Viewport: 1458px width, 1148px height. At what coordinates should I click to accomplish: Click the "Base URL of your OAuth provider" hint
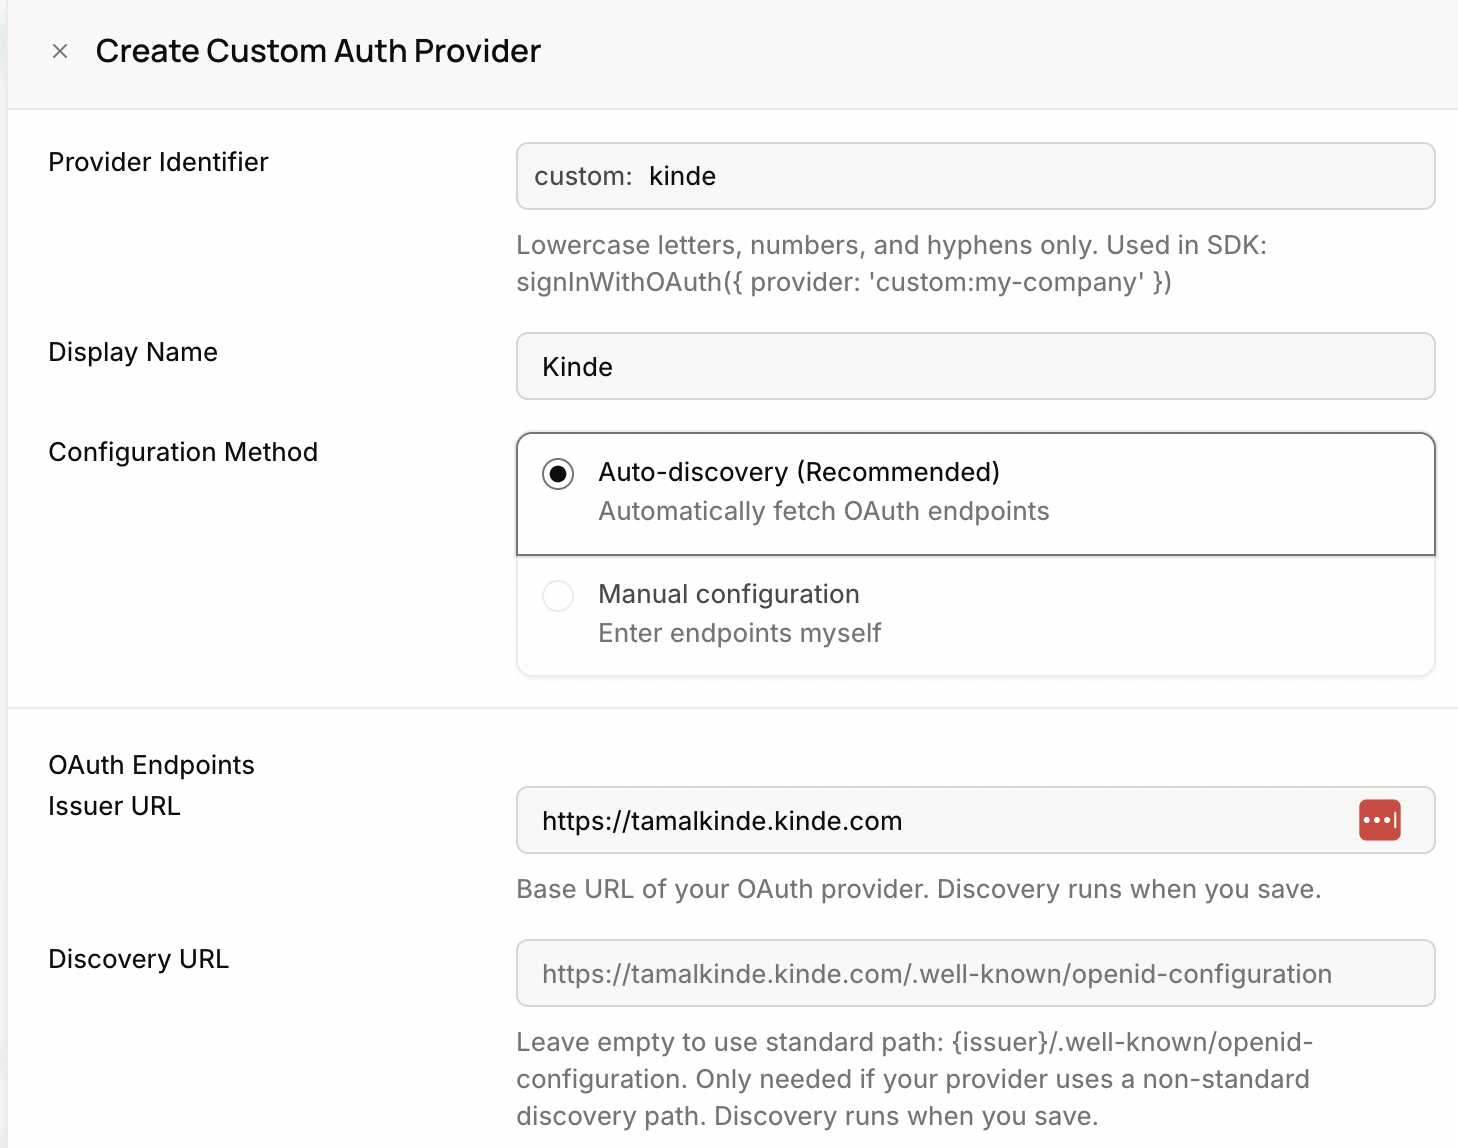point(919,889)
